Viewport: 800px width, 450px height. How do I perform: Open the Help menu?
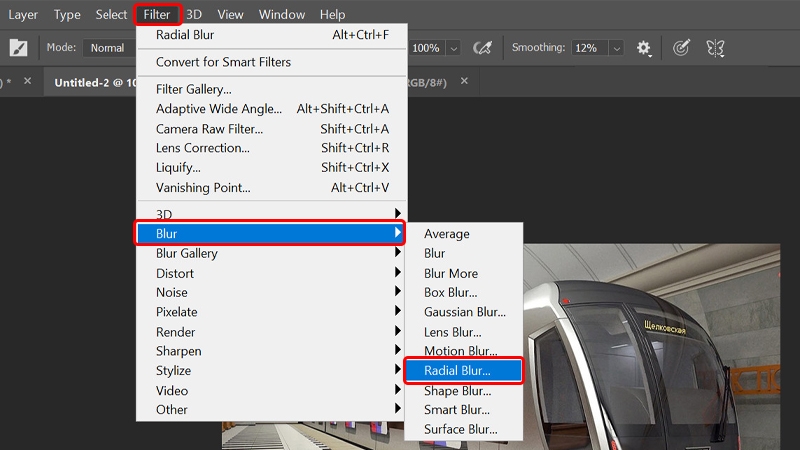click(333, 14)
